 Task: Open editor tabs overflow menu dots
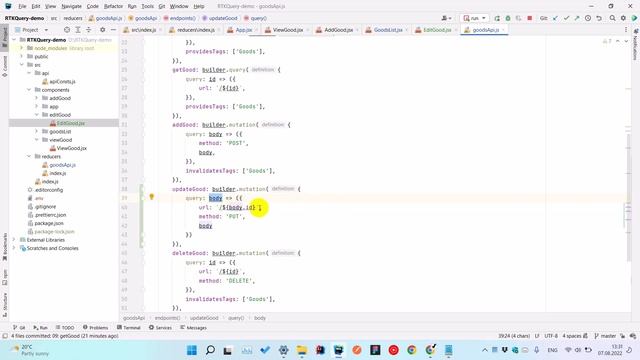pyautogui.click(x=626, y=30)
